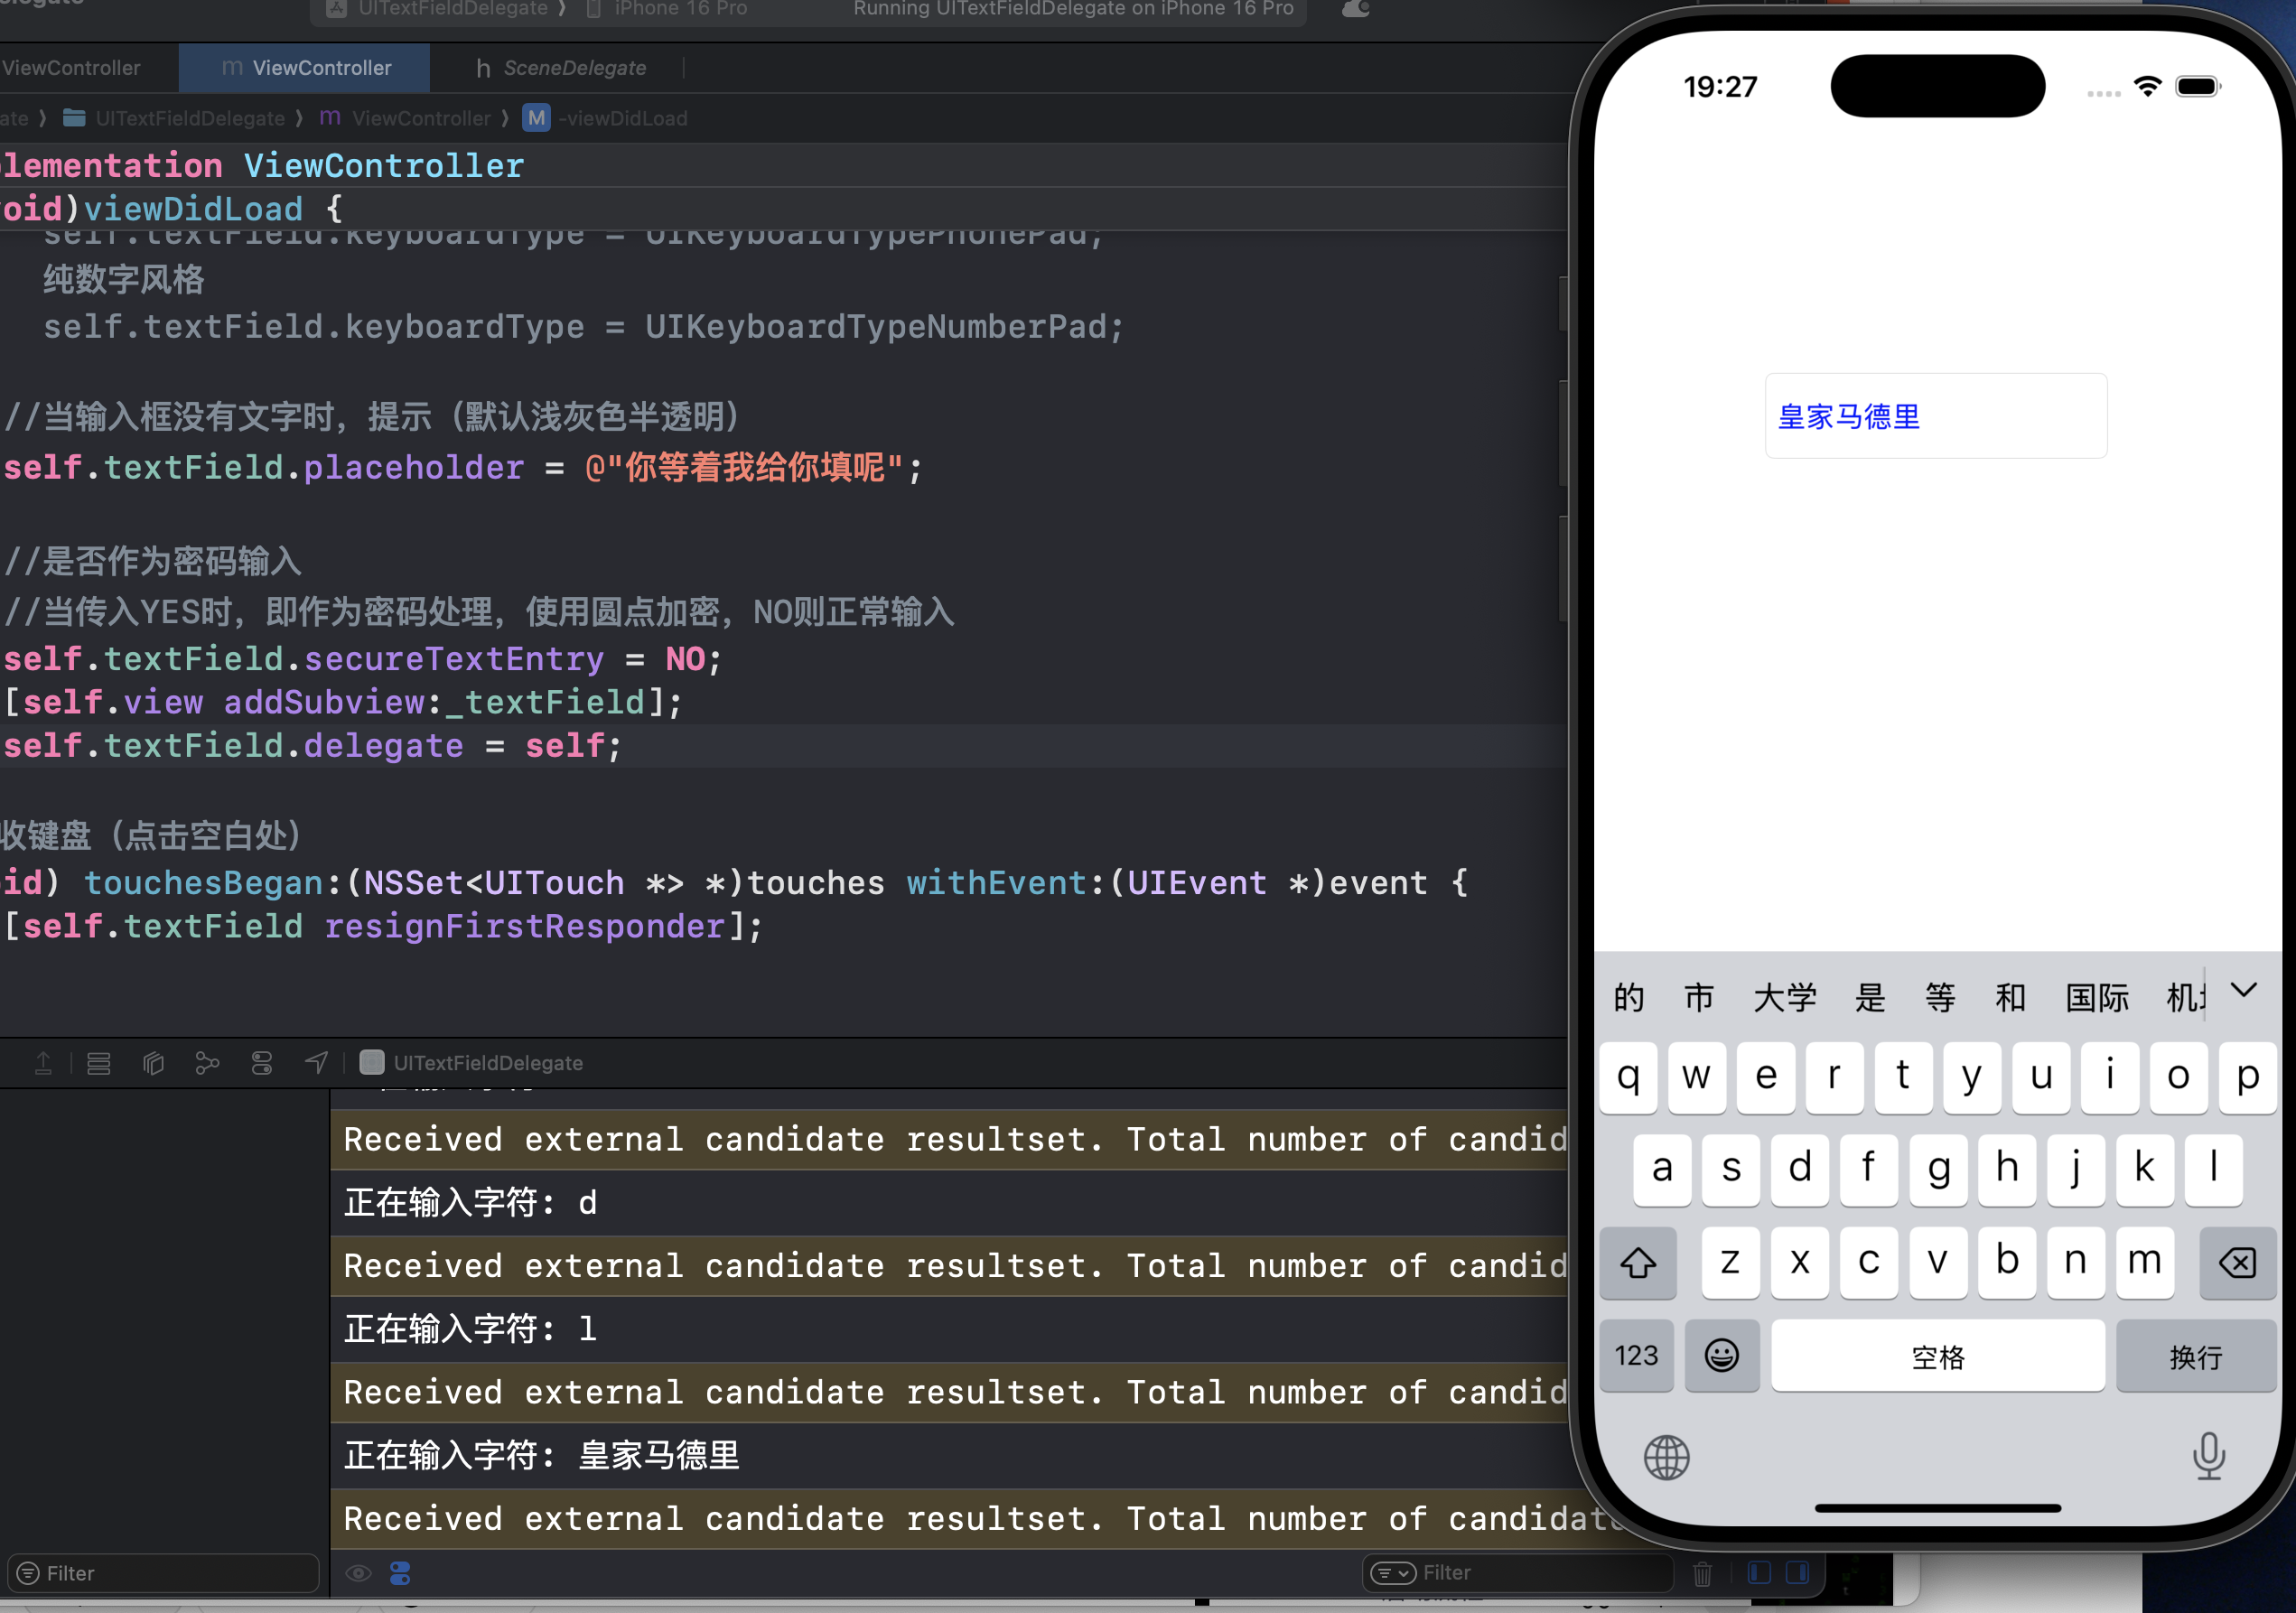Clear console with the trash icon
Screen dimensions: 2296x1613
(x=1702, y=1573)
